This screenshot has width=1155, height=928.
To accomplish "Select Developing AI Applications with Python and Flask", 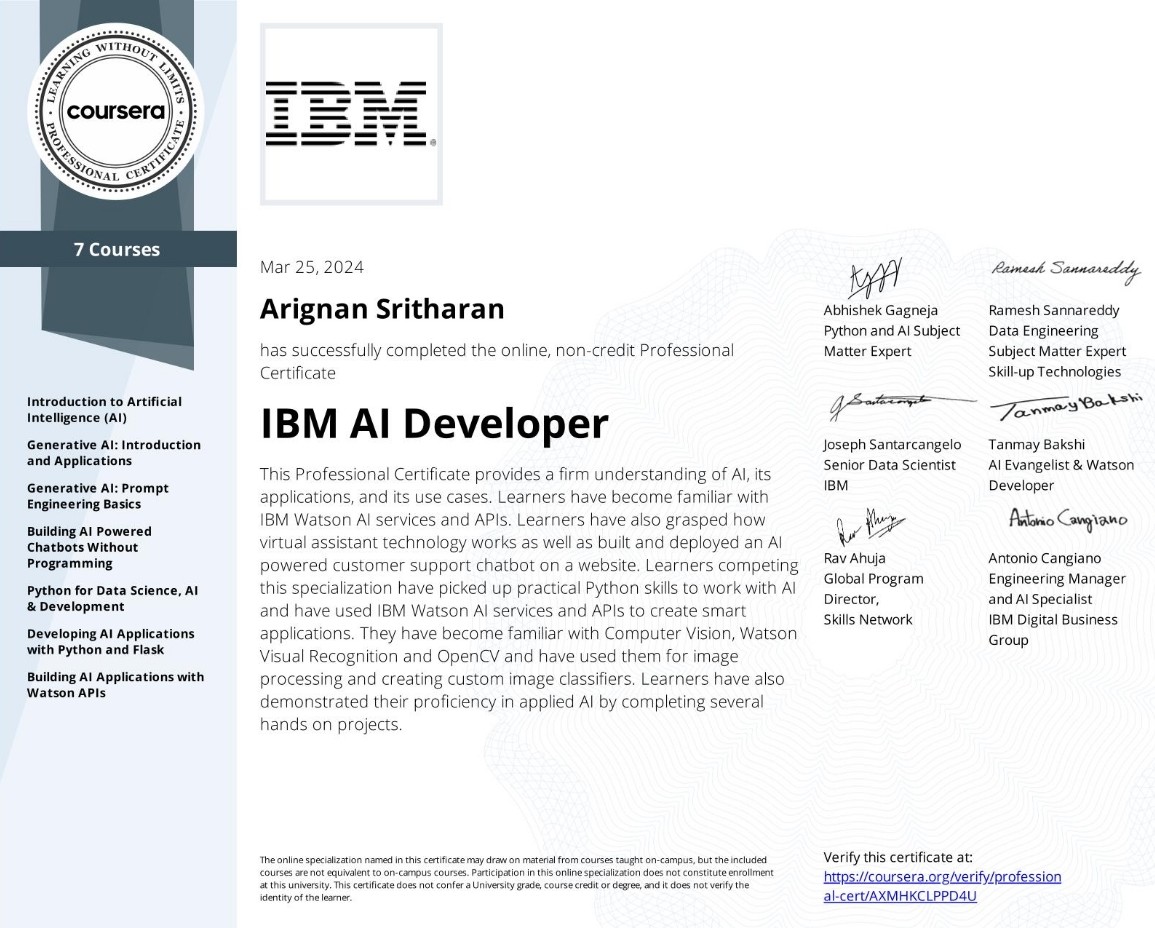I will coord(110,641).
